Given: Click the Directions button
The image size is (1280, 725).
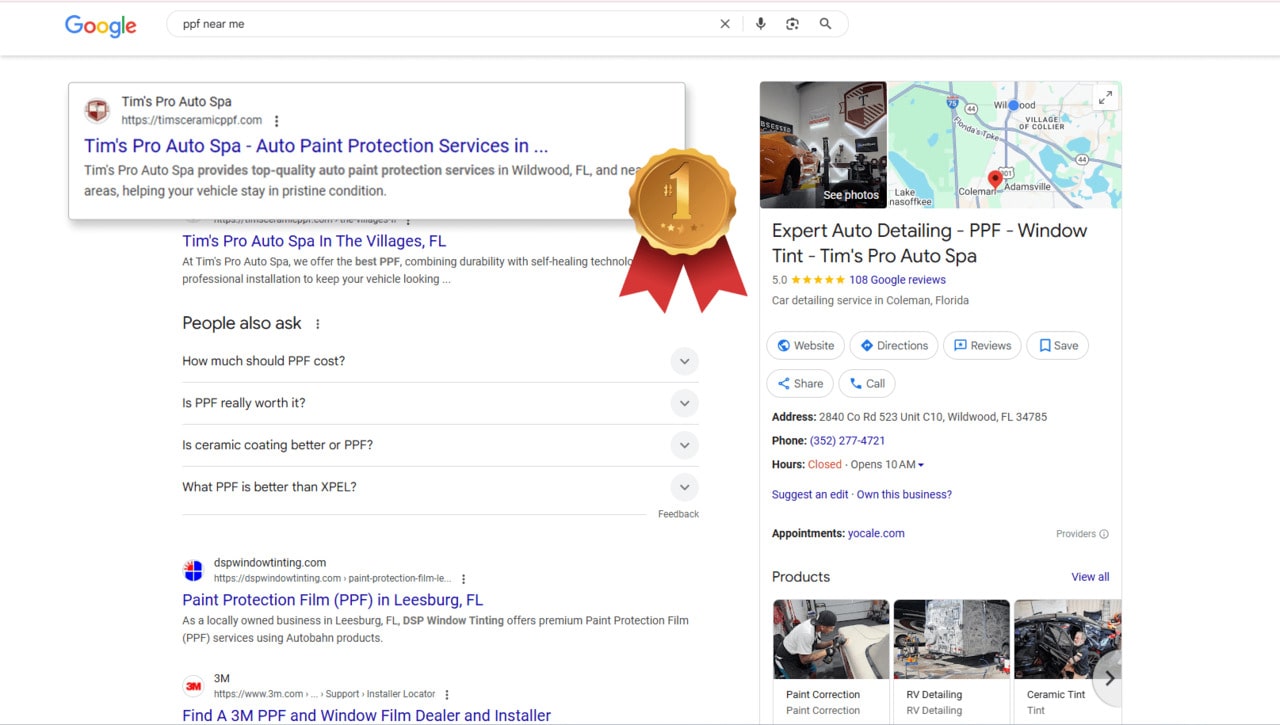Looking at the screenshot, I should (x=894, y=346).
